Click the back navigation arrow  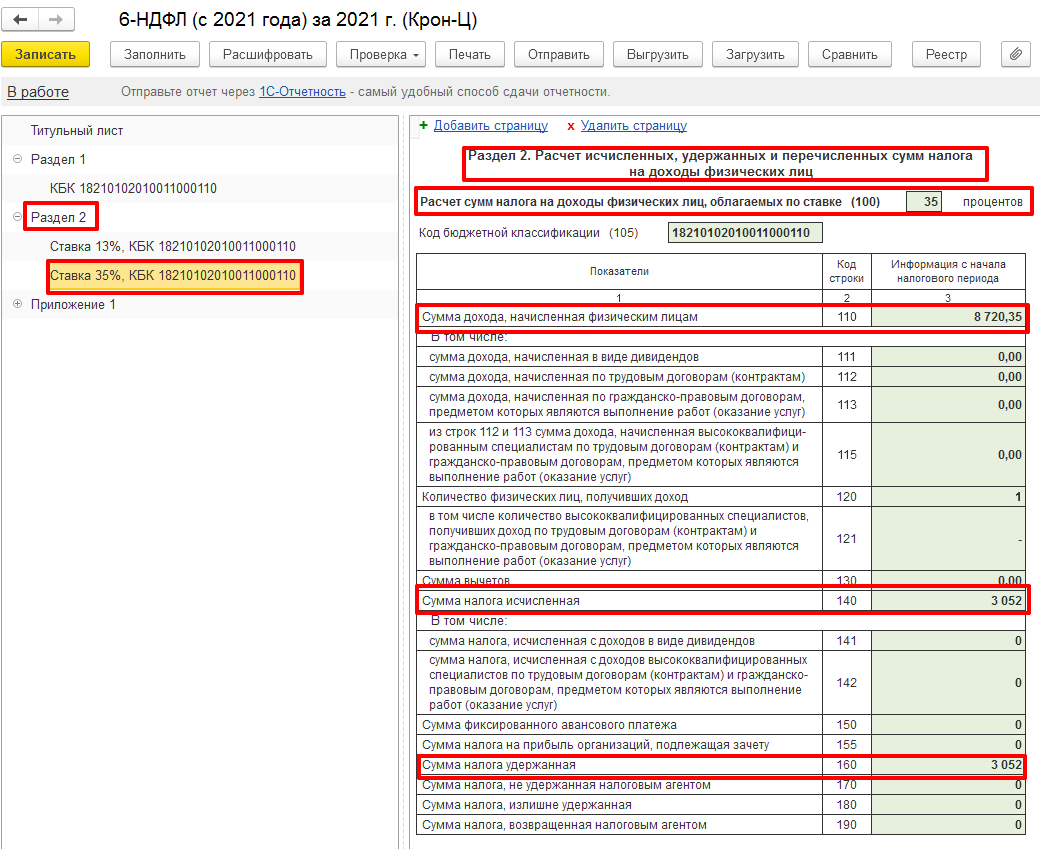click(20, 20)
